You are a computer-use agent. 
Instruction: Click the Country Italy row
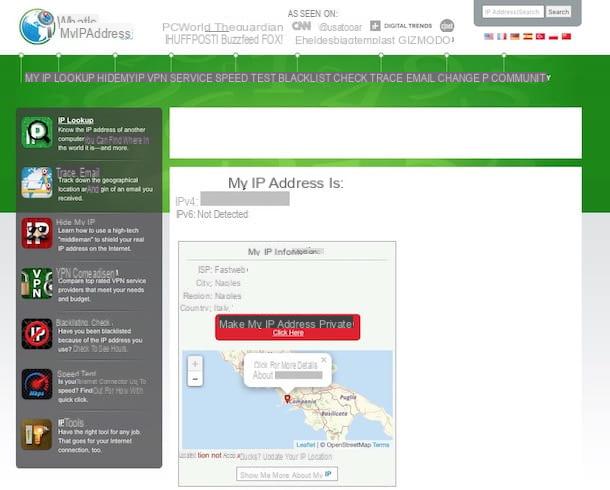(x=206, y=308)
